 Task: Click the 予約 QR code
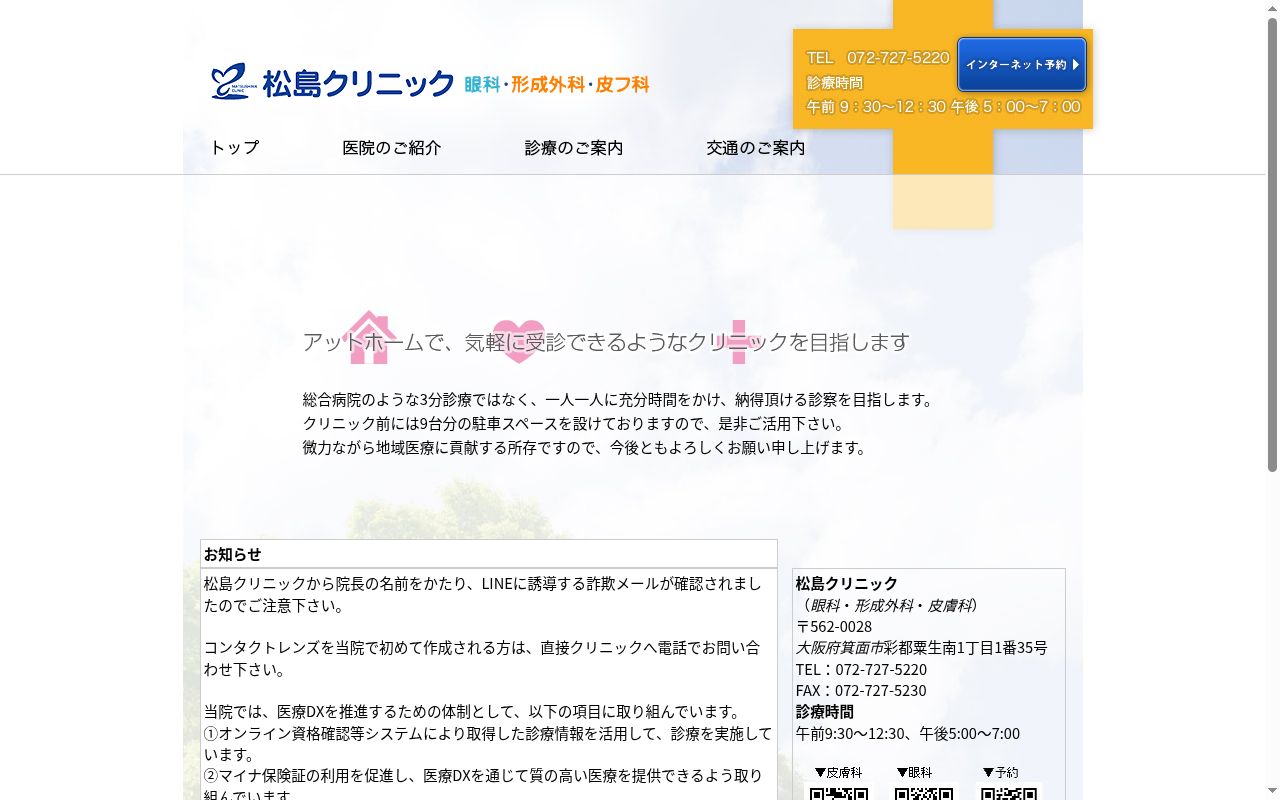1008,792
